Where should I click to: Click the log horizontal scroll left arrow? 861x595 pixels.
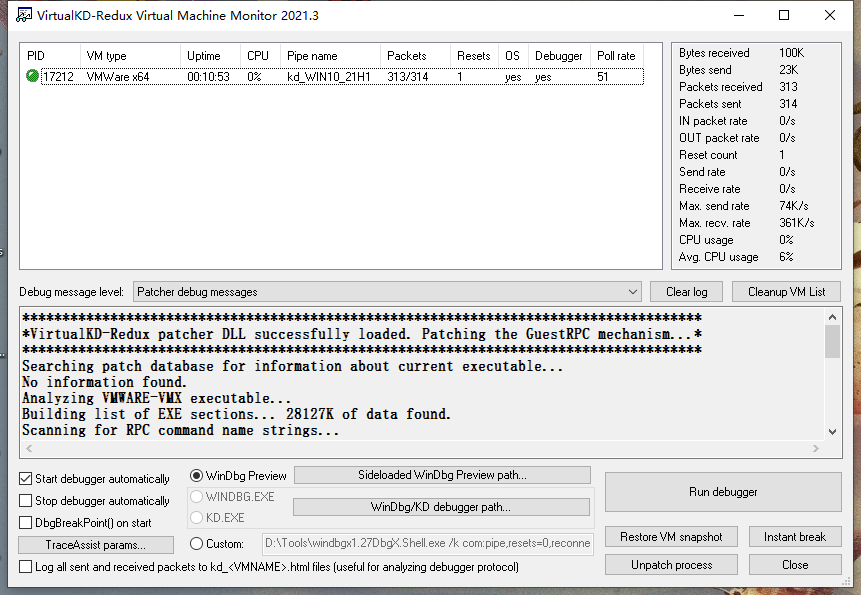point(29,448)
